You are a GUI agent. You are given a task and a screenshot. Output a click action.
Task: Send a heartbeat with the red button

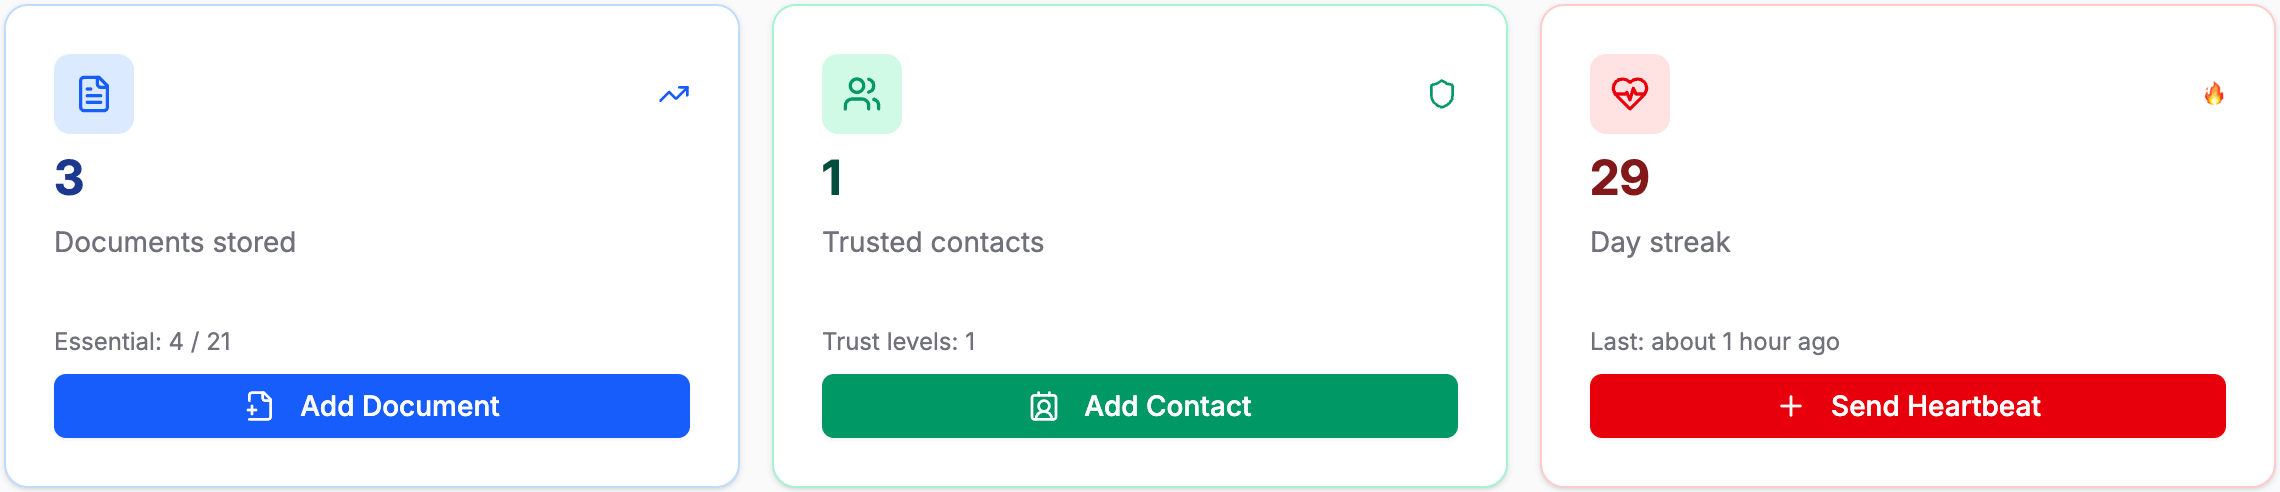[1908, 406]
